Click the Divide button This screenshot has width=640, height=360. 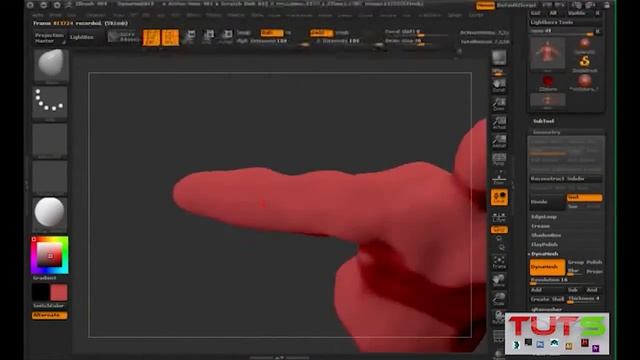click(547, 202)
